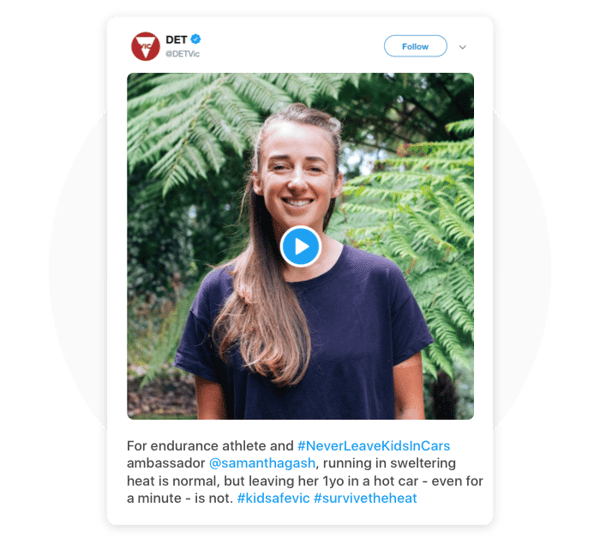
Task: Open the #NeverLeaveKidsInCars hashtag
Action: point(373,446)
